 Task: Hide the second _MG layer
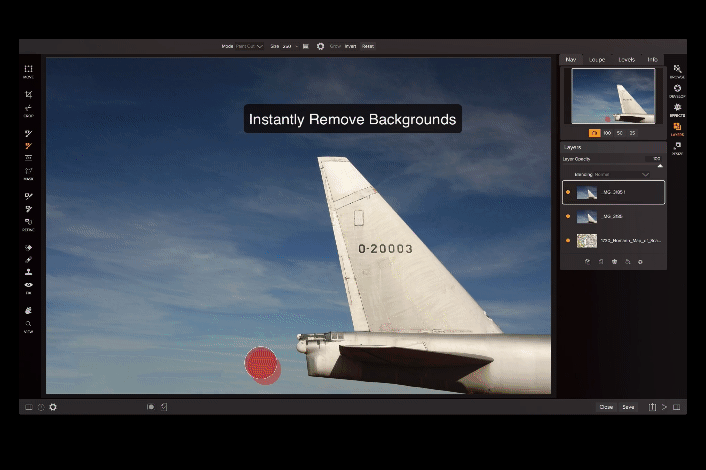point(568,217)
